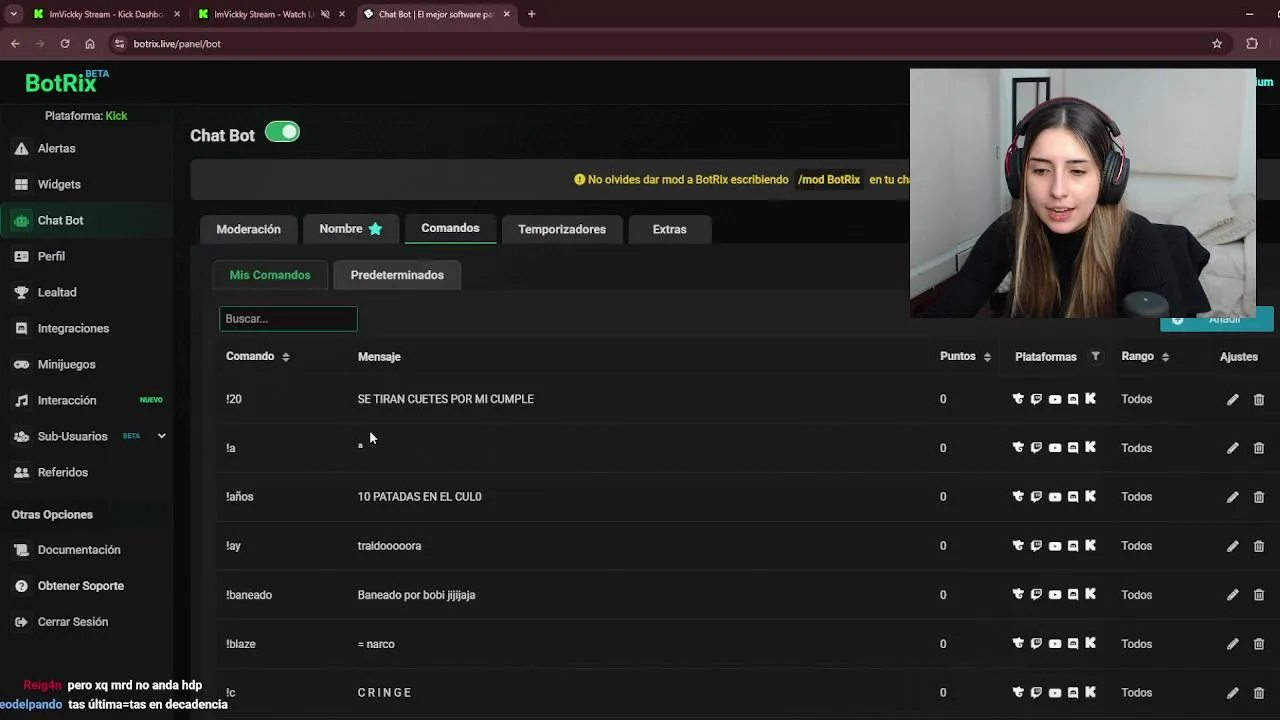Reload the browser page

pyautogui.click(x=65, y=44)
